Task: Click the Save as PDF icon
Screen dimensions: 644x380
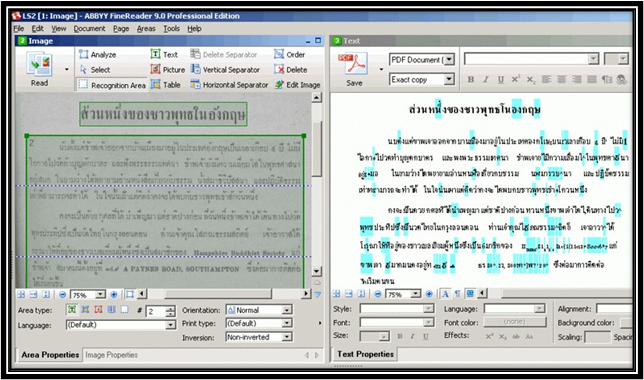Action: tap(353, 63)
